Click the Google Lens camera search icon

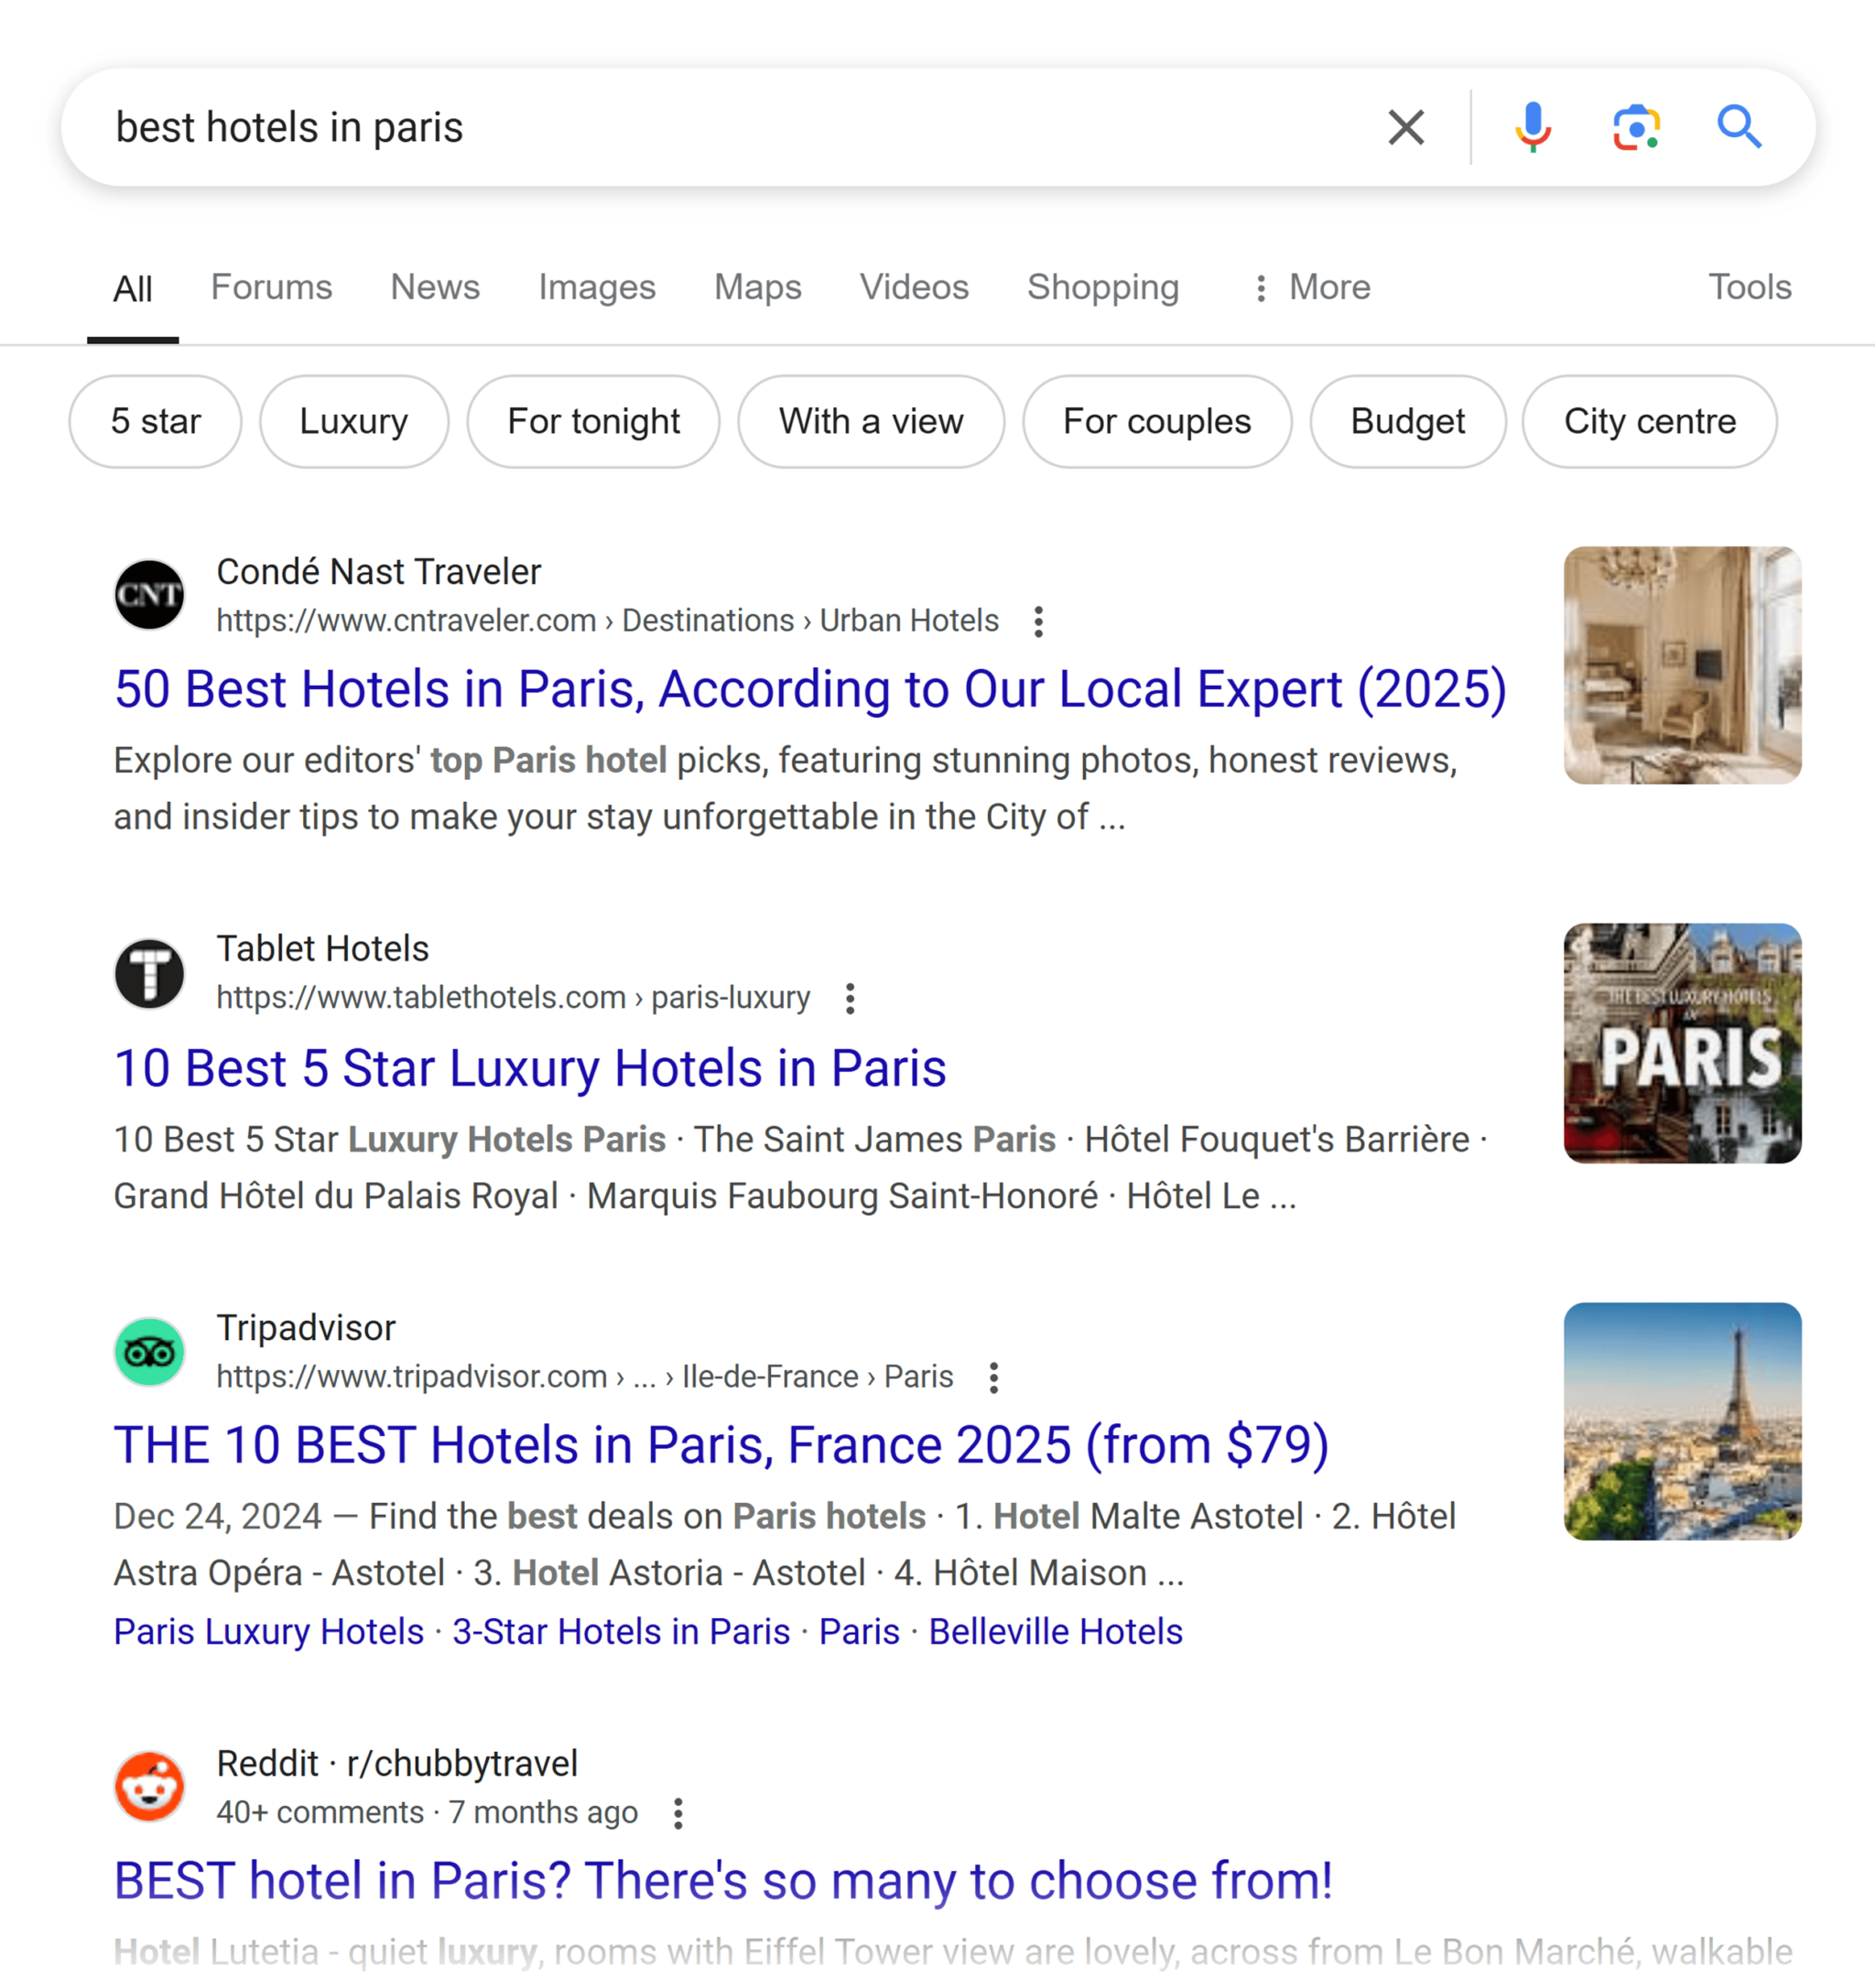pos(1635,127)
